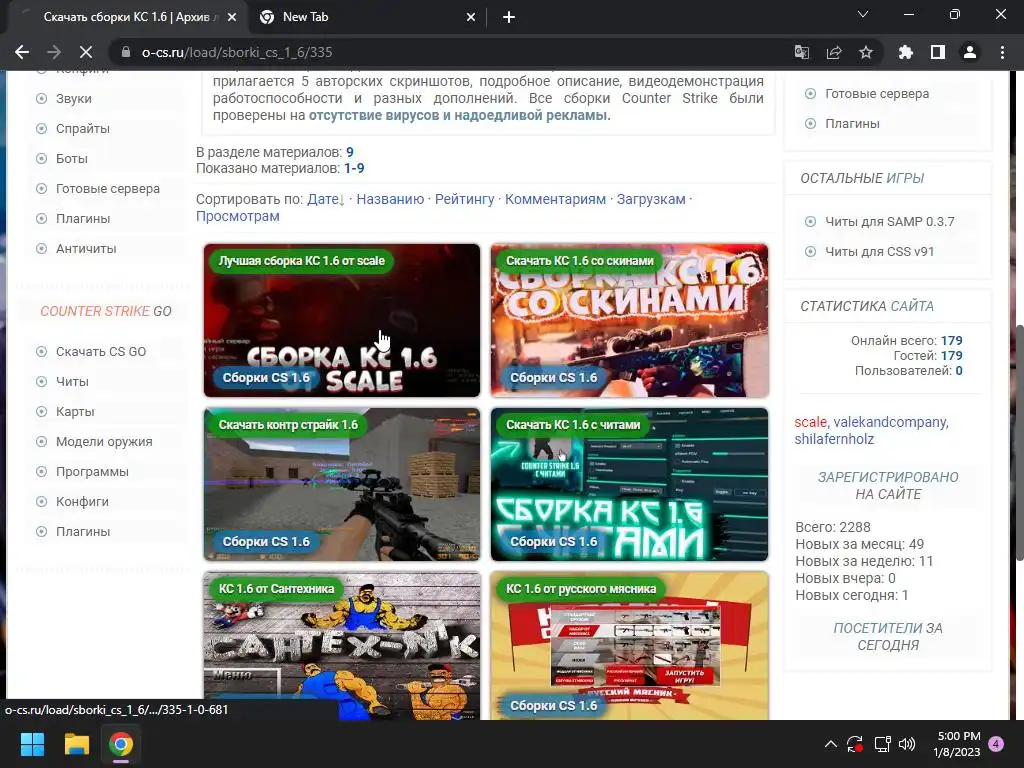
Task: Bookmark this tab with the star
Action: click(866, 52)
